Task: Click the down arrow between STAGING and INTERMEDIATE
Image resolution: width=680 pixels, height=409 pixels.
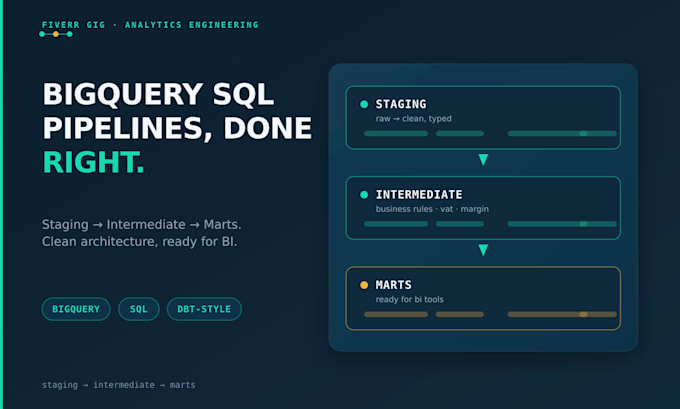Action: click(483, 160)
